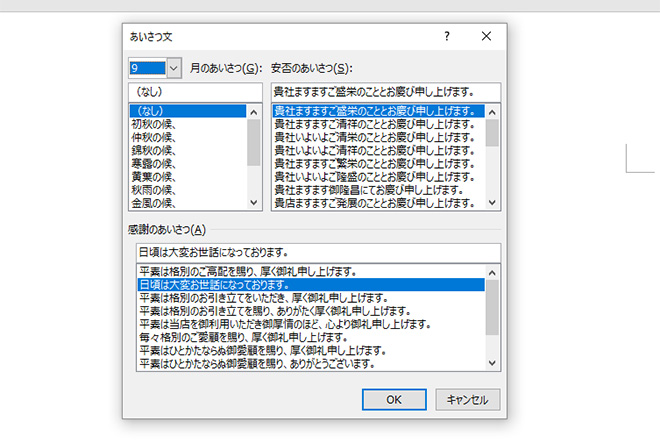Select 貴社ますますご清祥のこととお慶び申し上げます。
The width and height of the screenshot is (660, 442).
[x=374, y=124]
